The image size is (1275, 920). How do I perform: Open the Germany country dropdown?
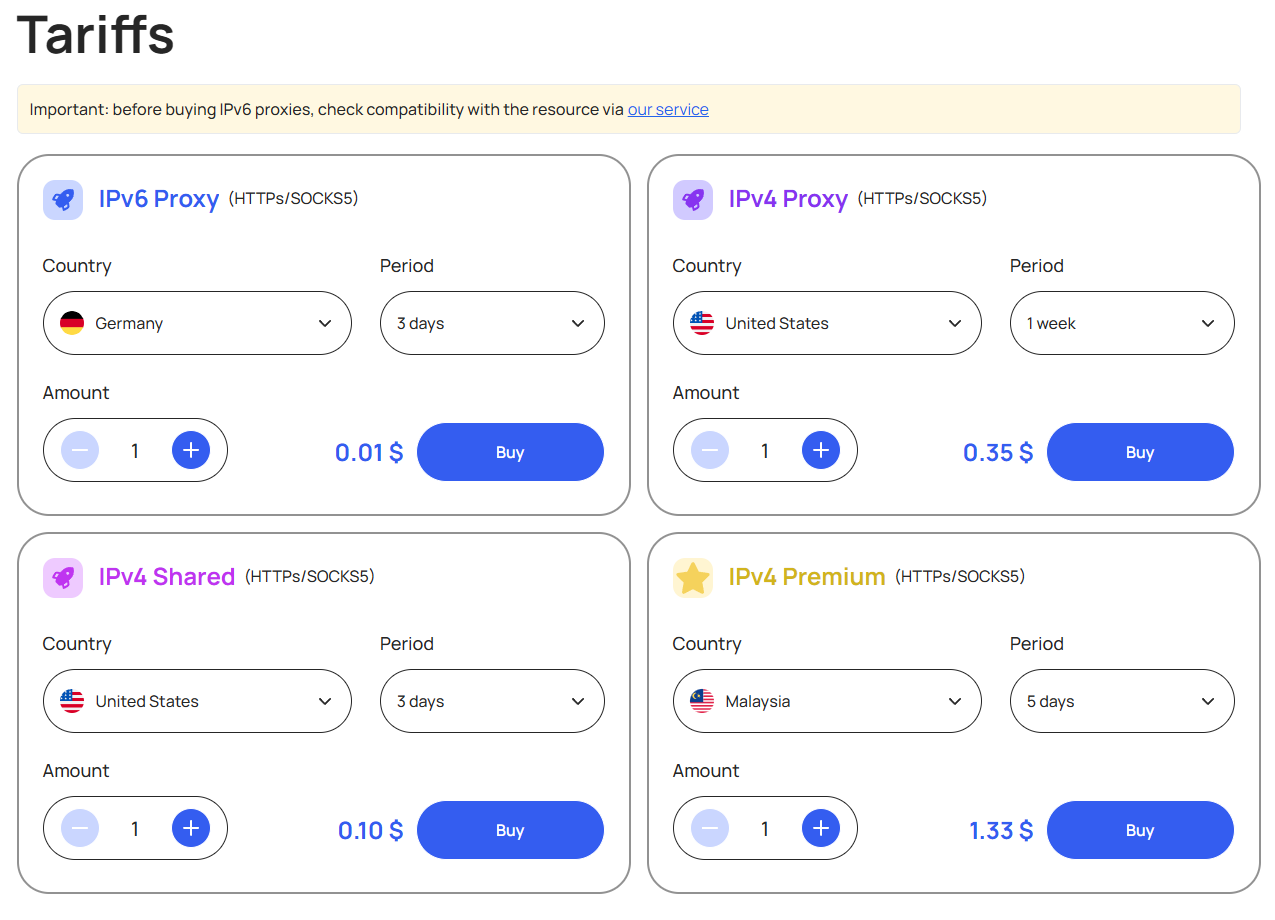pos(197,323)
